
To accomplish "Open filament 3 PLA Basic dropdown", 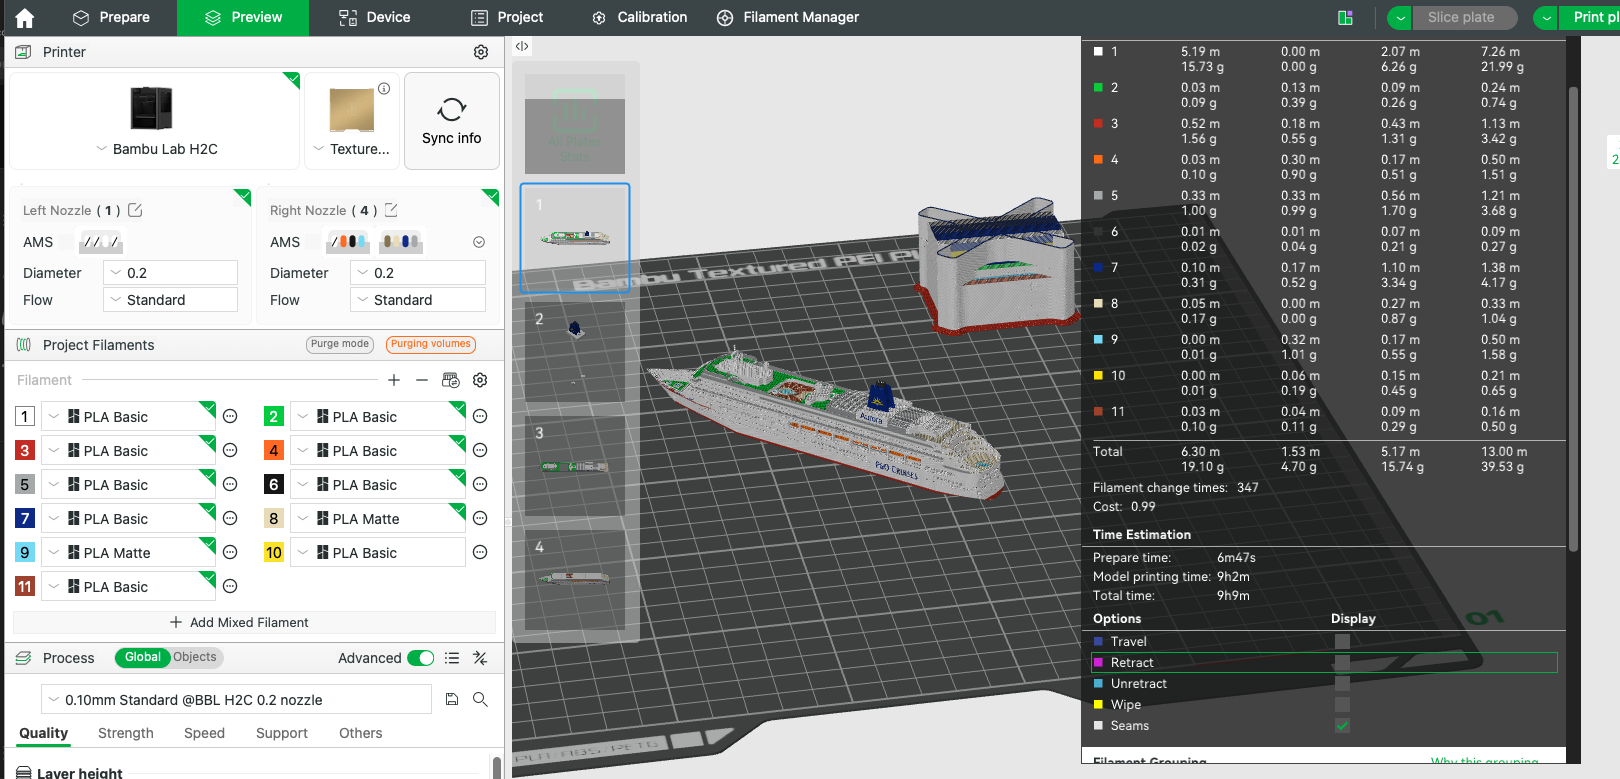I will (x=128, y=451).
